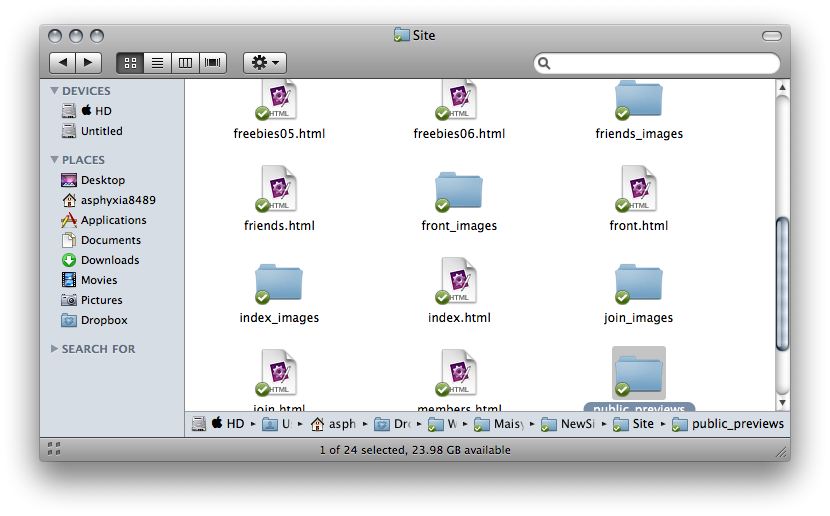The height and width of the screenshot is (516, 830).
Task: Click the computer icon in path bar
Action: tap(199, 424)
